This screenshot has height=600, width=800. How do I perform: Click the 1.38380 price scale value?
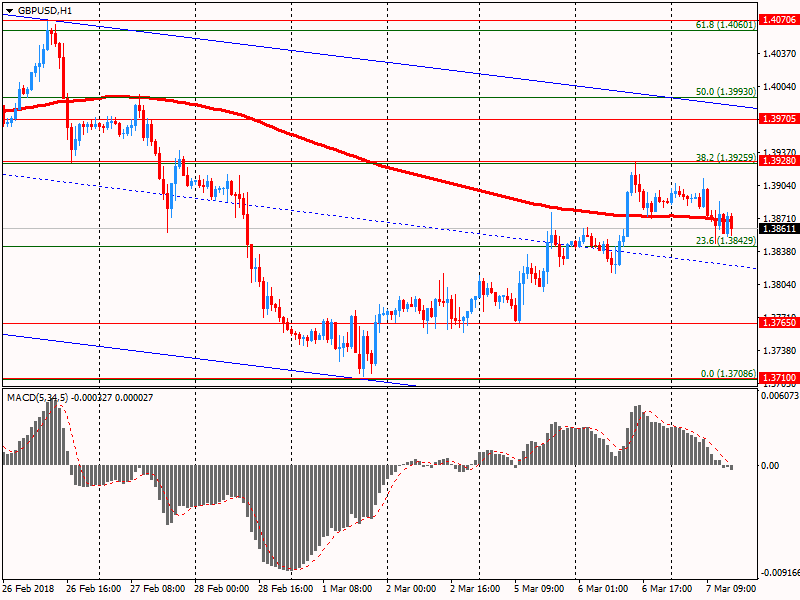click(x=779, y=252)
